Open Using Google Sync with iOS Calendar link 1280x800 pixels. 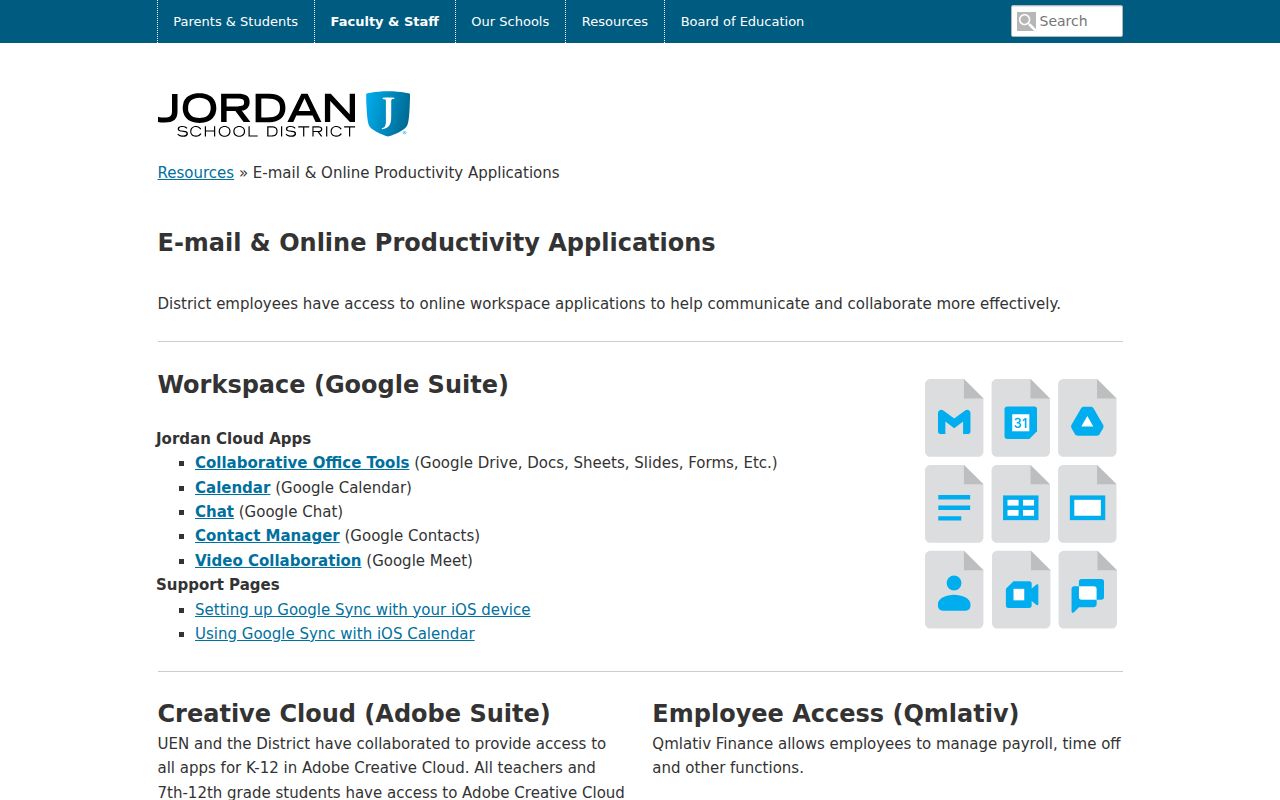click(x=335, y=633)
